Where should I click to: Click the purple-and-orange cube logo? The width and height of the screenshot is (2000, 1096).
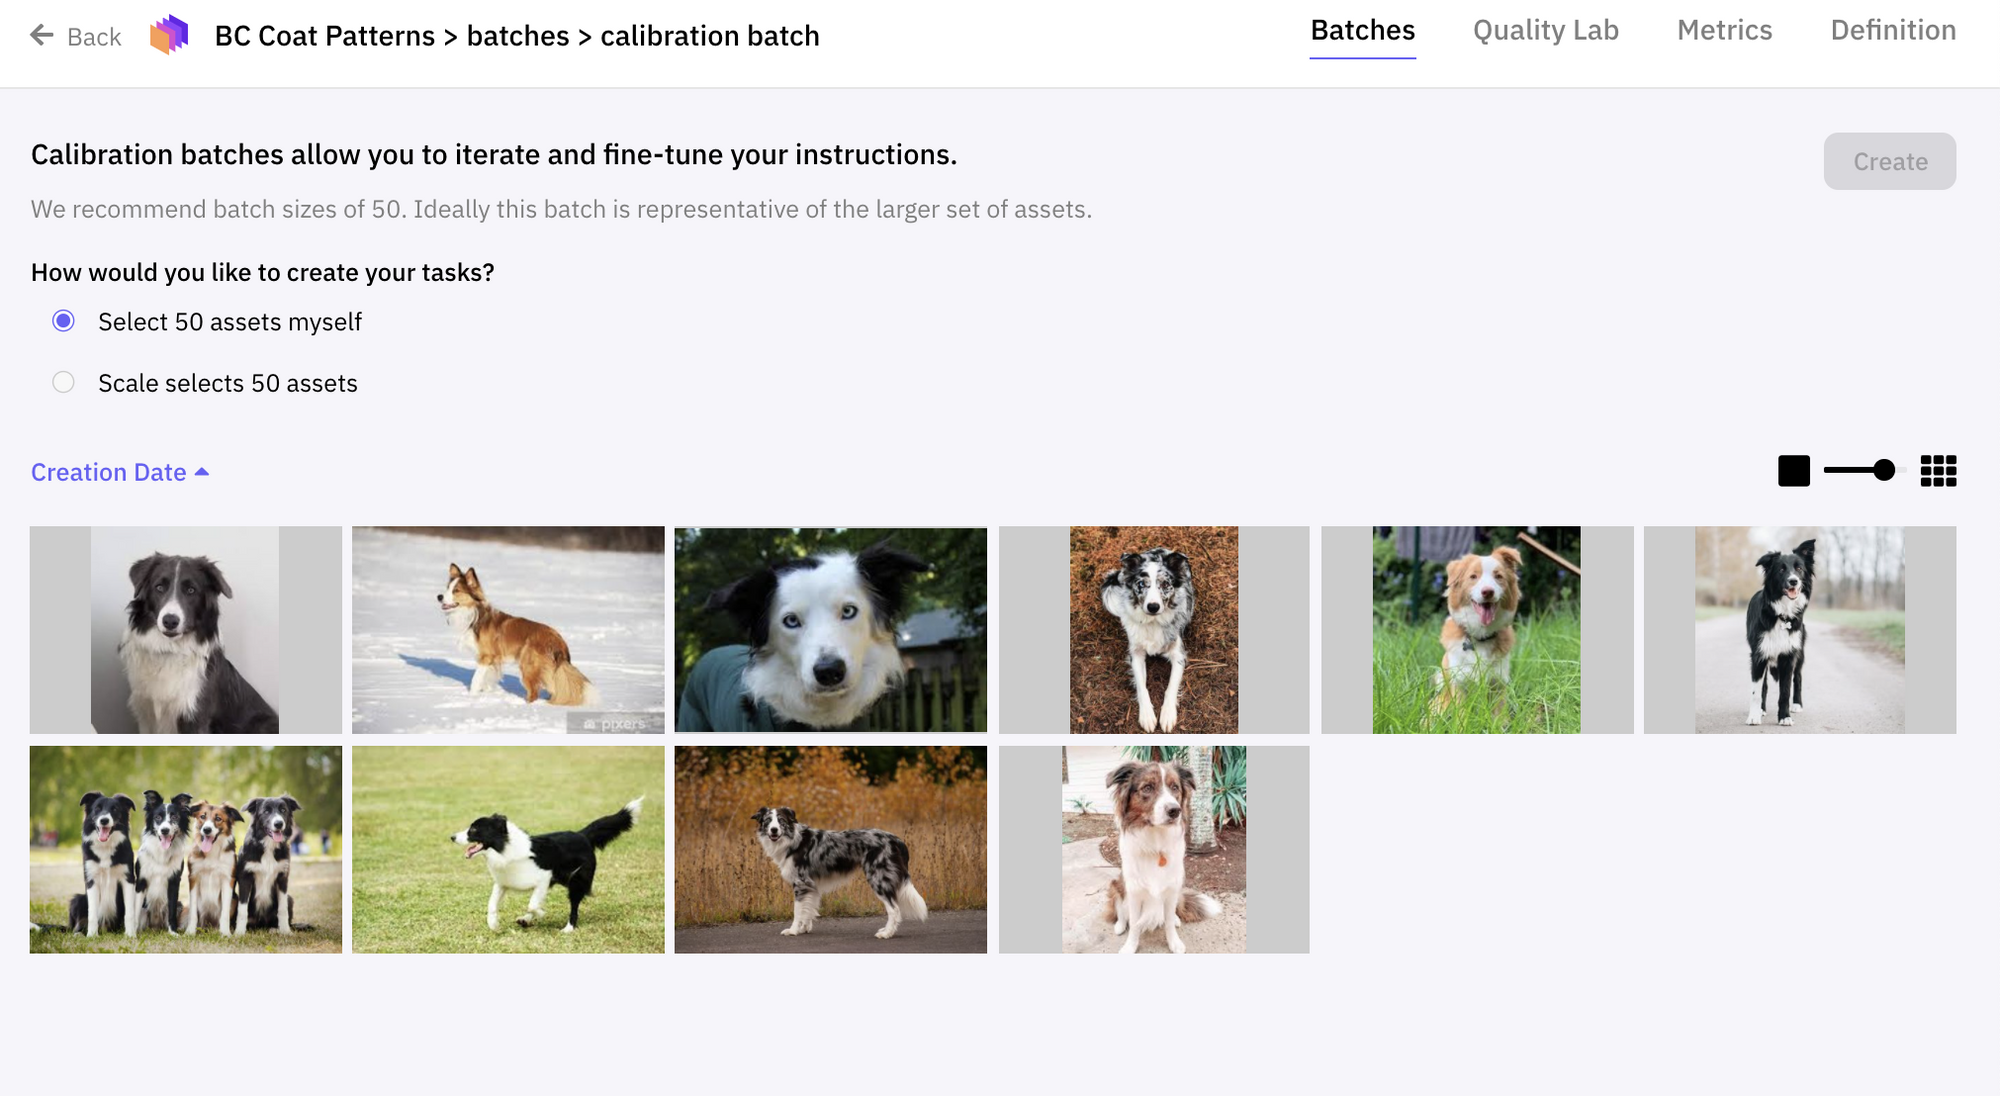coord(169,35)
